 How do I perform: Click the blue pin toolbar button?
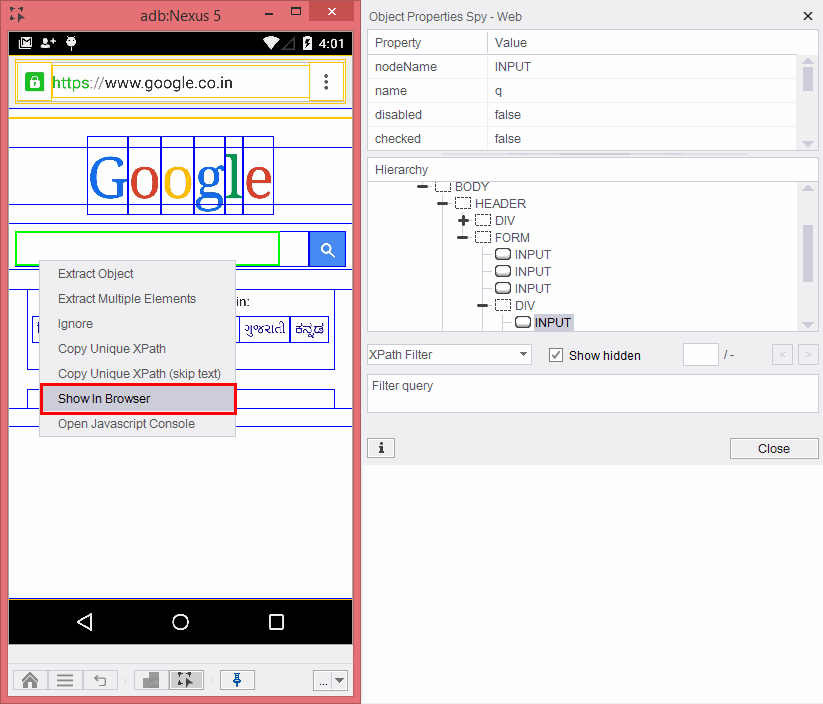(x=237, y=680)
